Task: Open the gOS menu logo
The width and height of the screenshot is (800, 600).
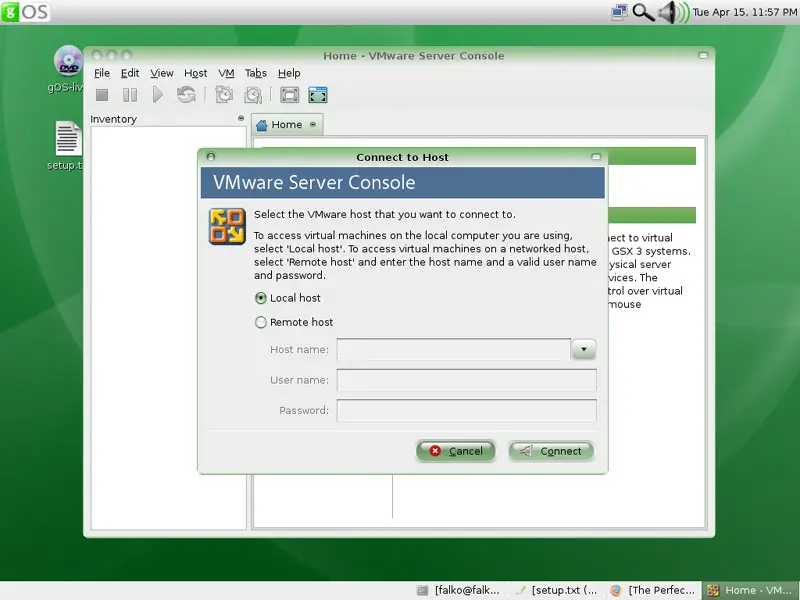Action: [26, 11]
